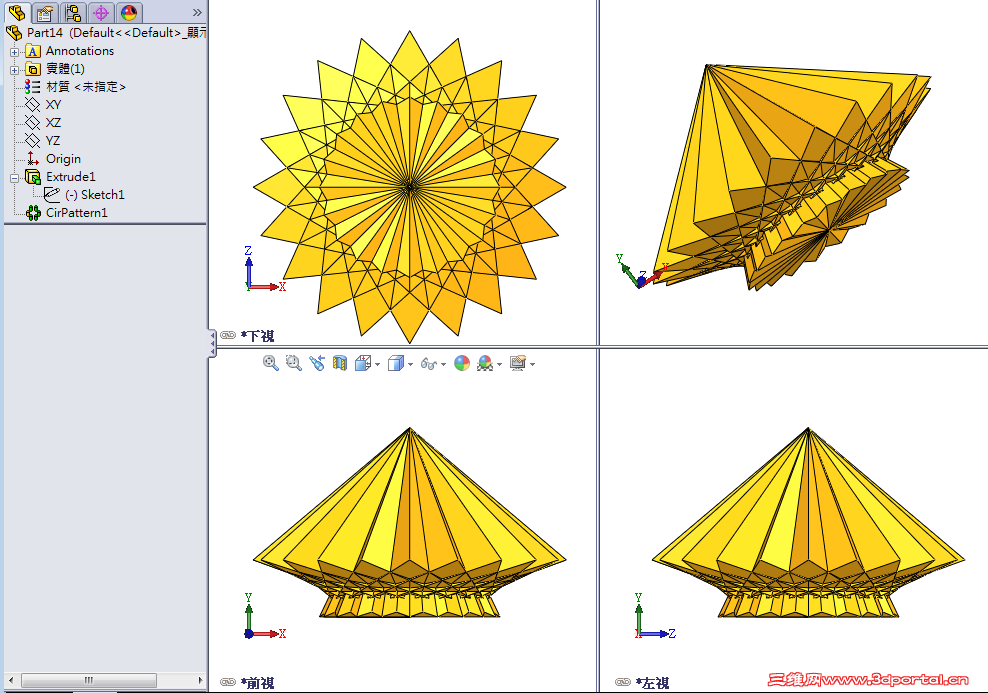Open the View Orientation dropdown arrow
Screen dimensions: 988x693
click(377, 363)
